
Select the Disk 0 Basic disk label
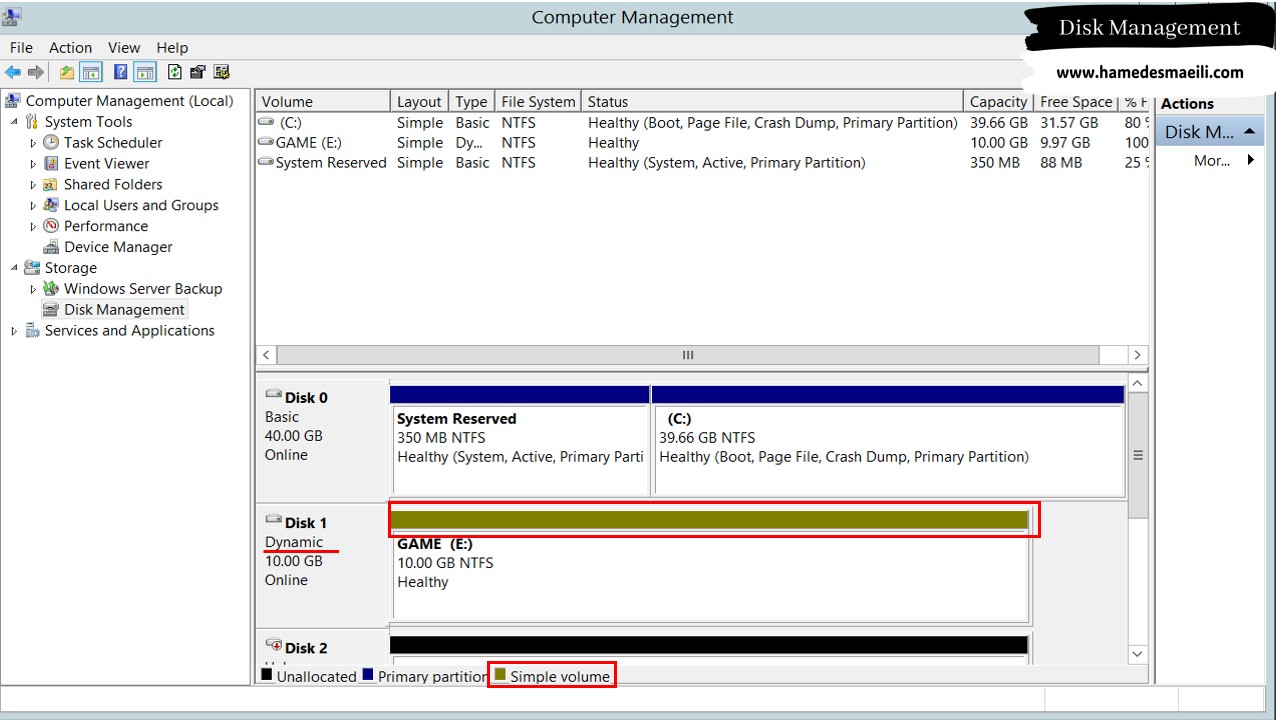click(x=321, y=440)
